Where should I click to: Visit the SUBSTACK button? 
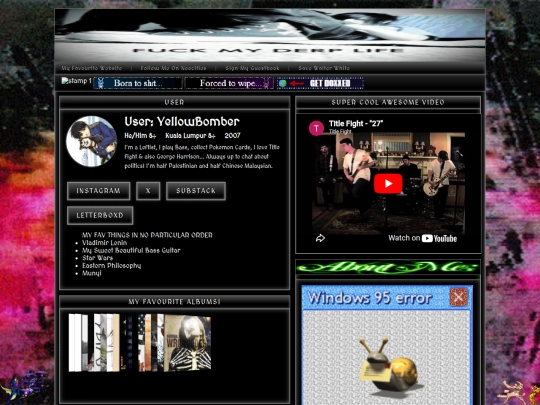pos(196,191)
